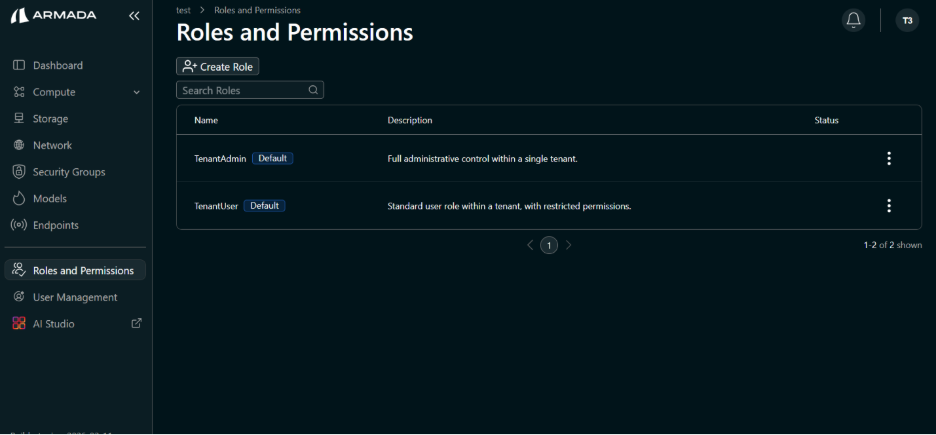Image resolution: width=936 pixels, height=435 pixels.
Task: Focus the Search Roles field
Action: pos(244,90)
